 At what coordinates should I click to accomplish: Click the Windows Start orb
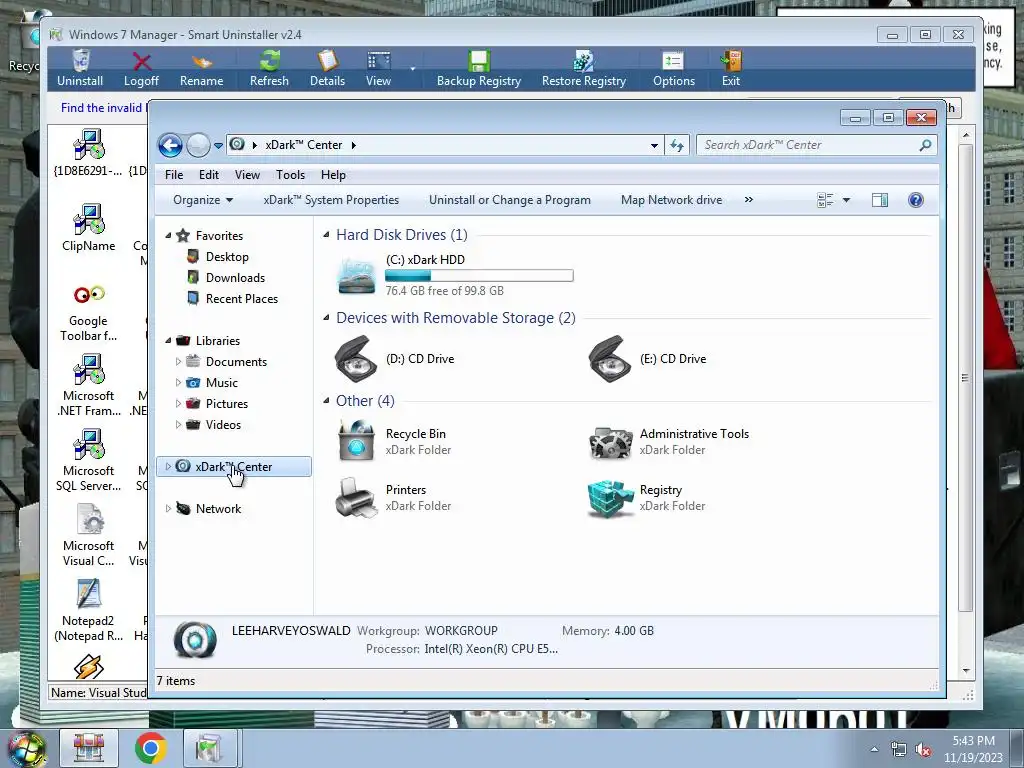[x=26, y=750]
